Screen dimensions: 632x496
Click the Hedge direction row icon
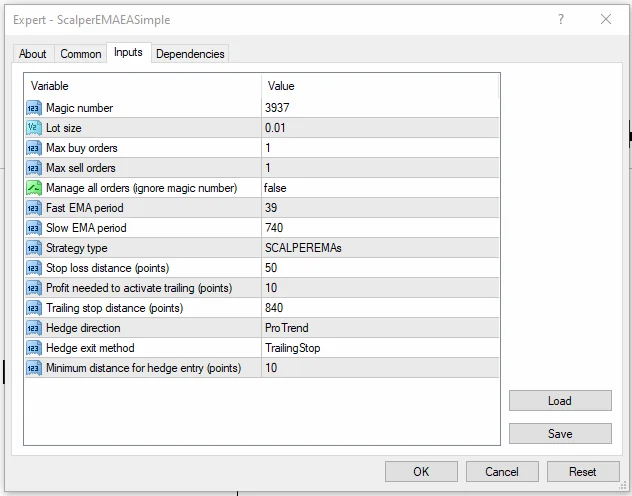34,328
